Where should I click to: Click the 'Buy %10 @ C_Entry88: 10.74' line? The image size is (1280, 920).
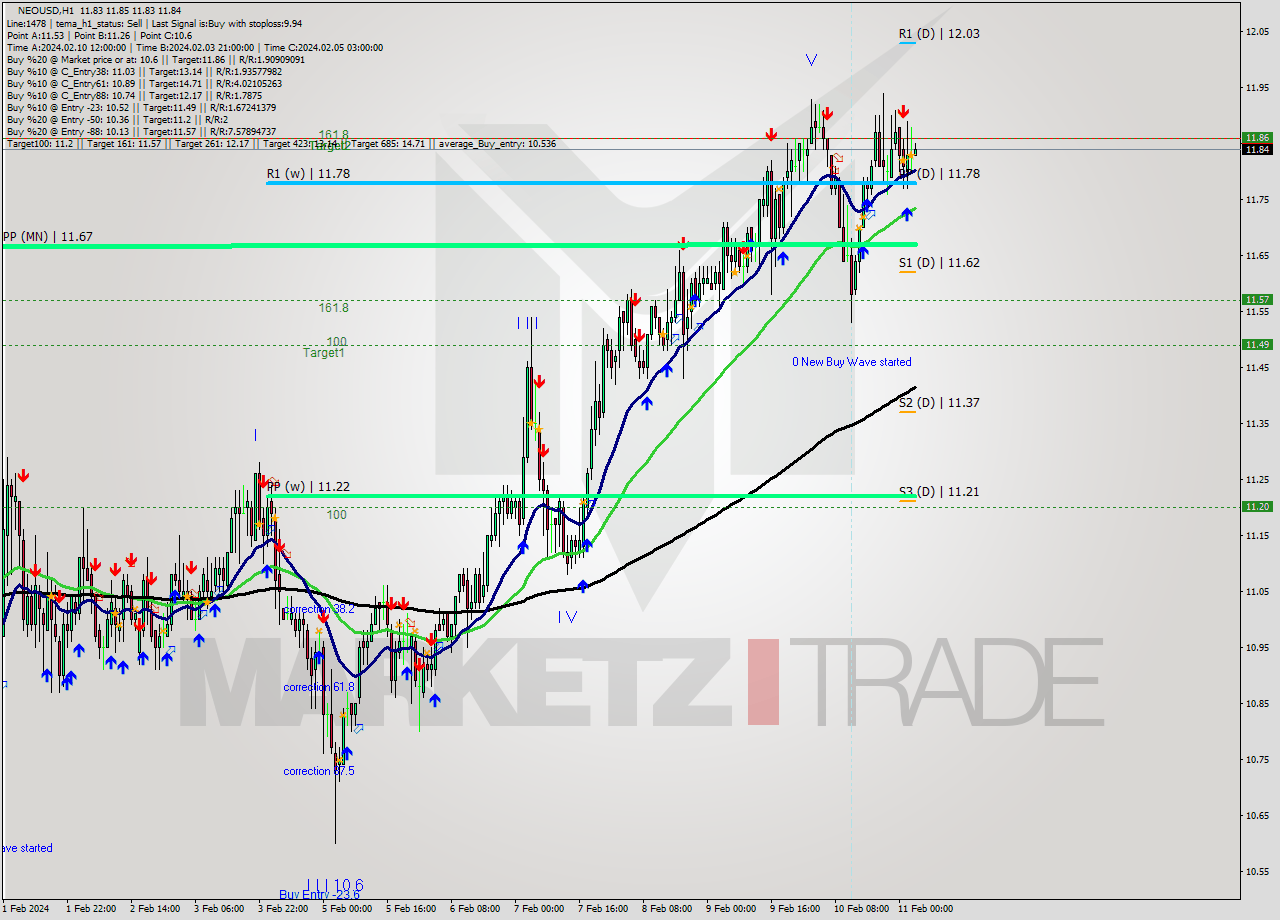[x=134, y=95]
